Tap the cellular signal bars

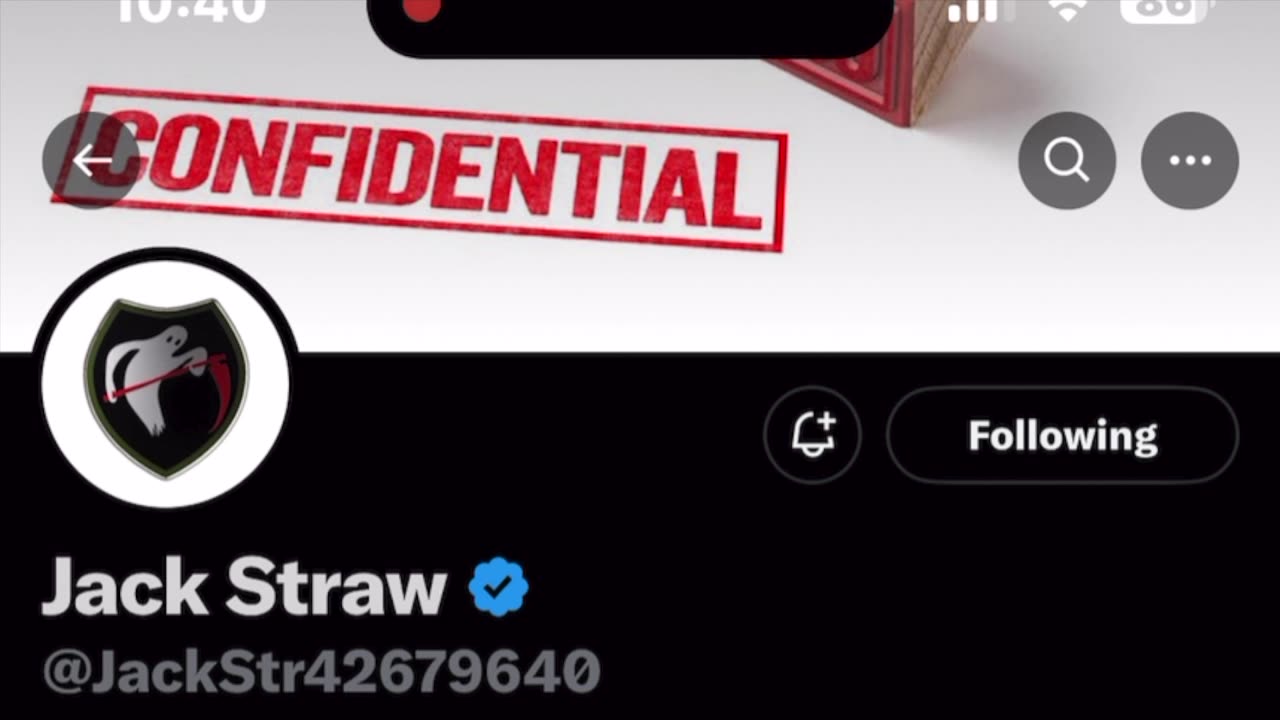[972, 10]
